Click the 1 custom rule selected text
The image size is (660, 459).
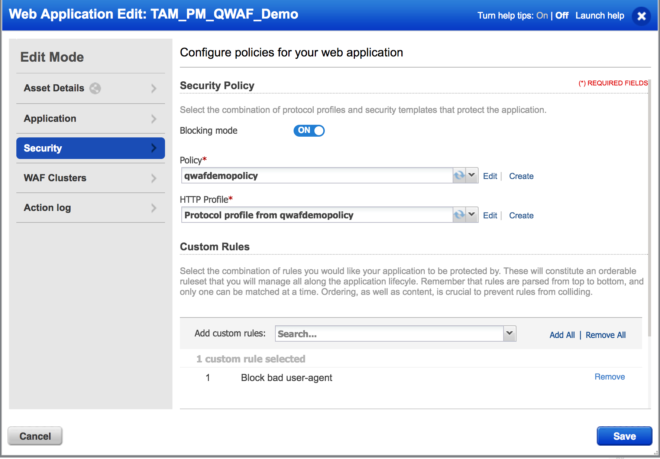point(251,359)
